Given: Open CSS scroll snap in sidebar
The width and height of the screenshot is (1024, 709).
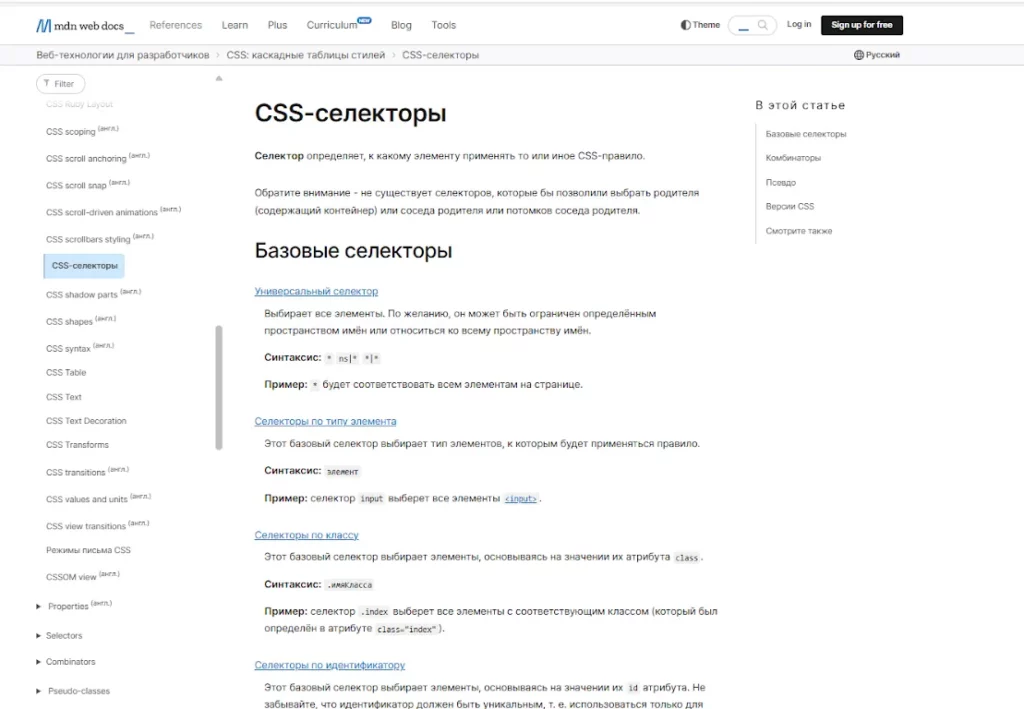Looking at the screenshot, I should pos(88,184).
